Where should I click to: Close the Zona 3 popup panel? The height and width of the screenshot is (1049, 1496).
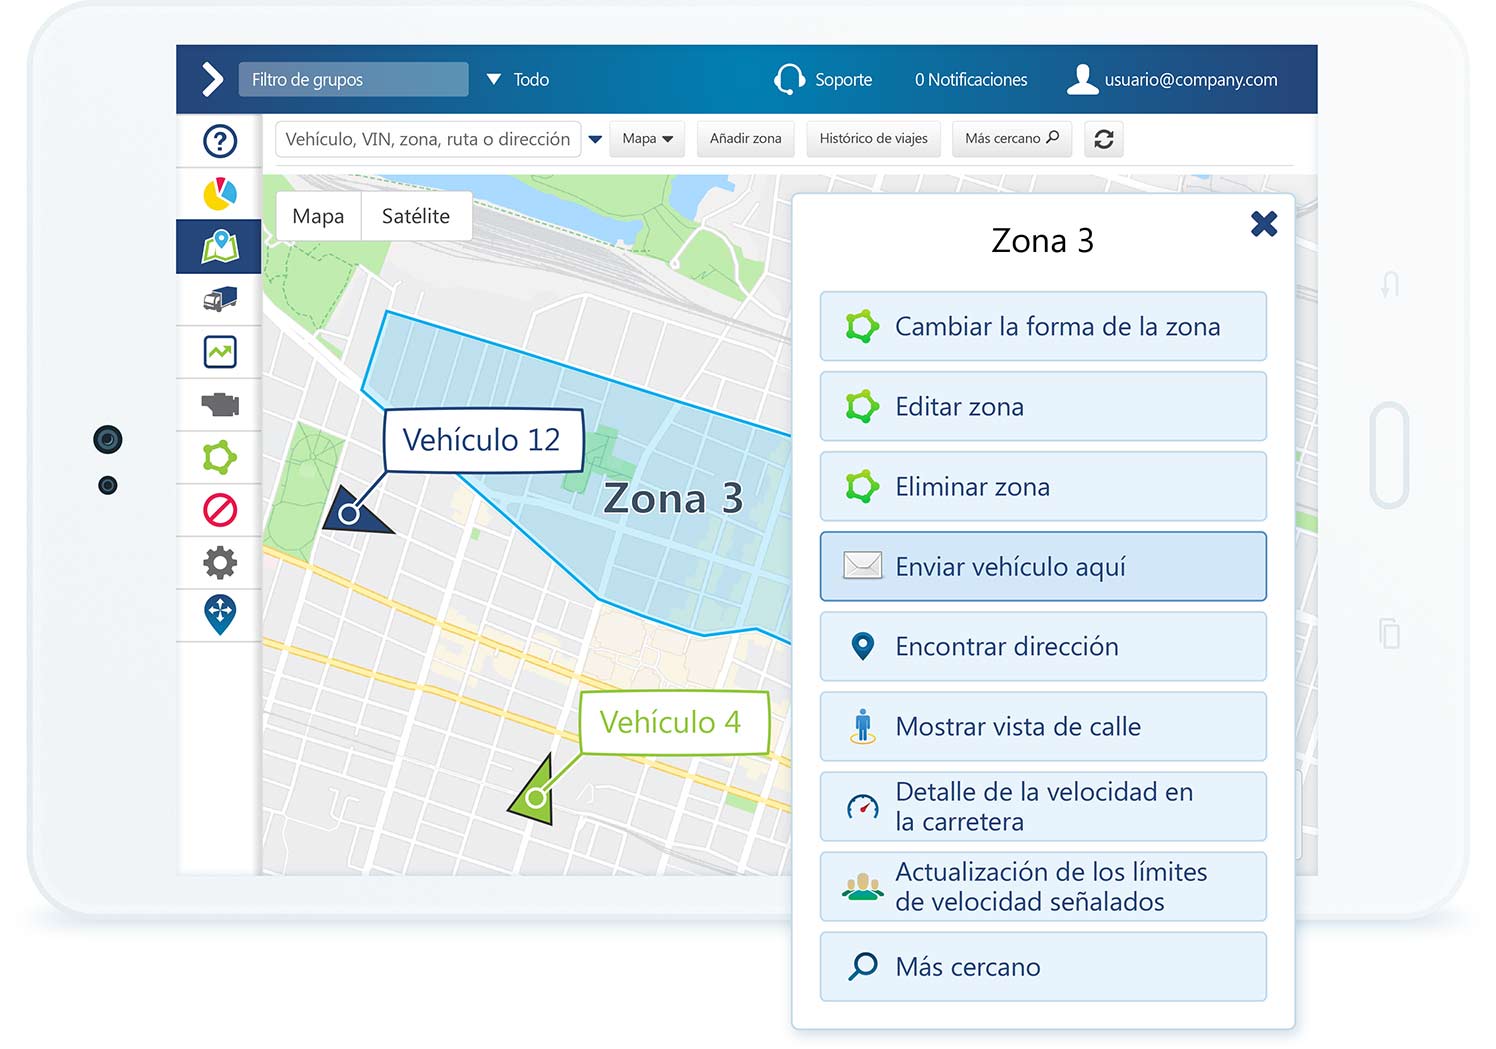click(1264, 224)
